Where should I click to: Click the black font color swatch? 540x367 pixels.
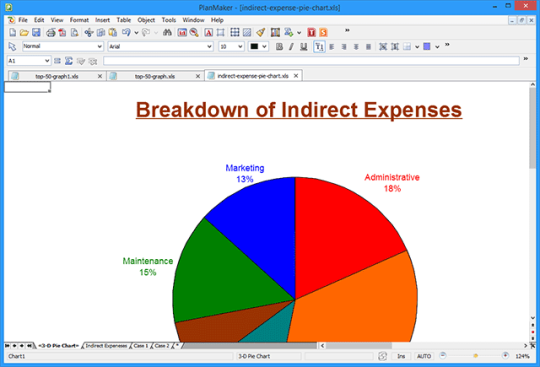point(254,46)
